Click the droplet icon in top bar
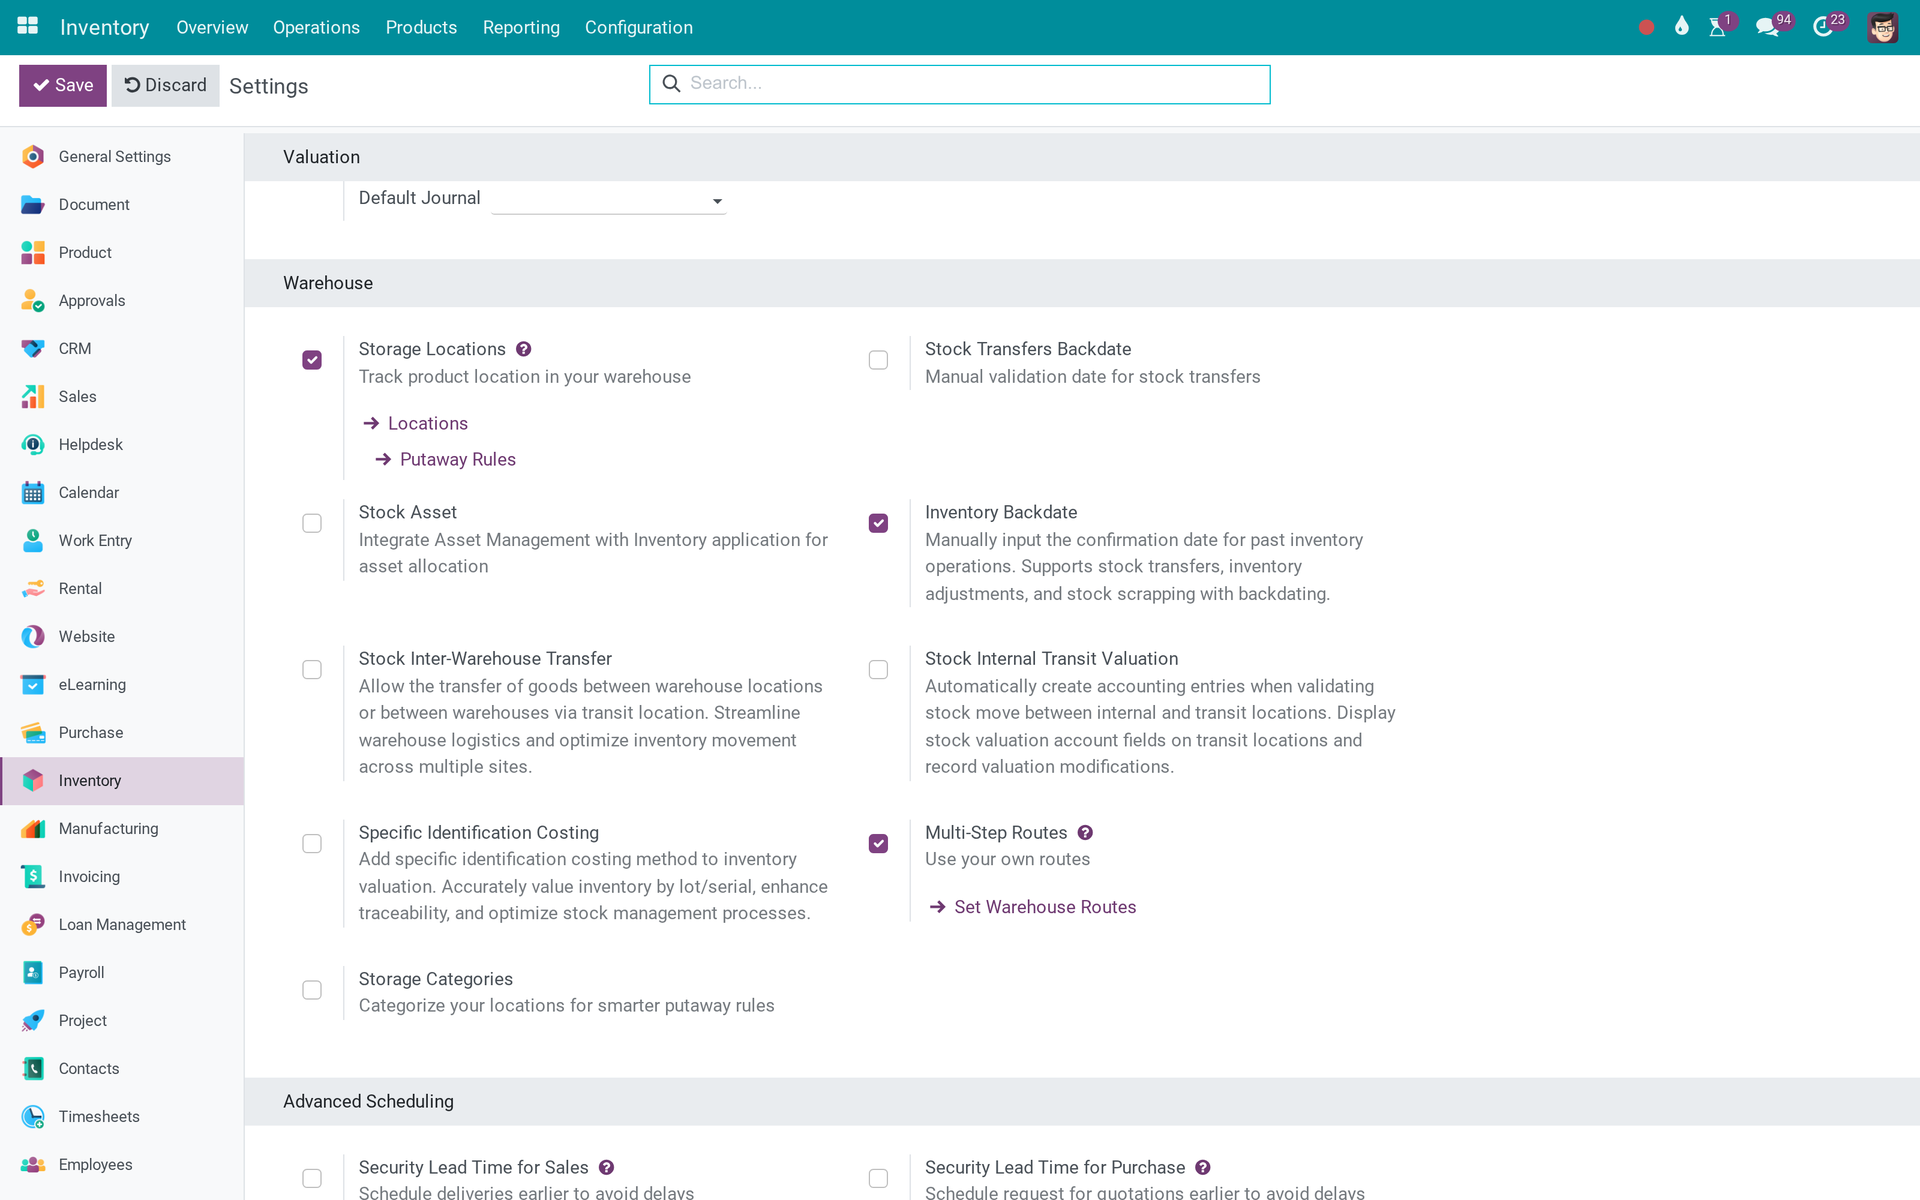Image resolution: width=1920 pixels, height=1200 pixels. (x=1682, y=27)
